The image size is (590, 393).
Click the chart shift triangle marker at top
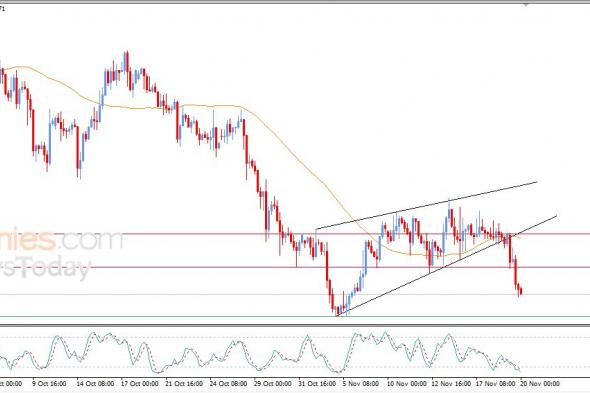(x=526, y=4)
